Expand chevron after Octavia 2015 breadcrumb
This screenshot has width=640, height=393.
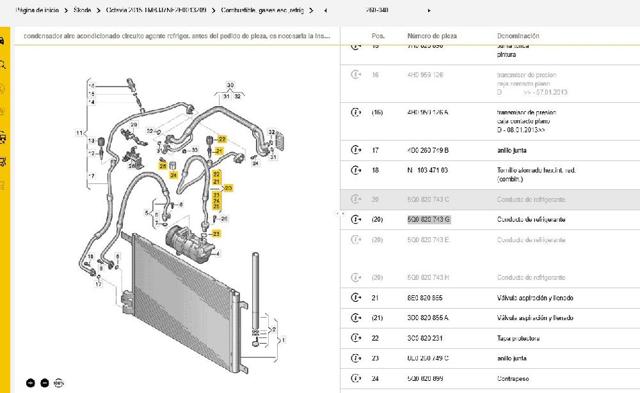click(213, 11)
